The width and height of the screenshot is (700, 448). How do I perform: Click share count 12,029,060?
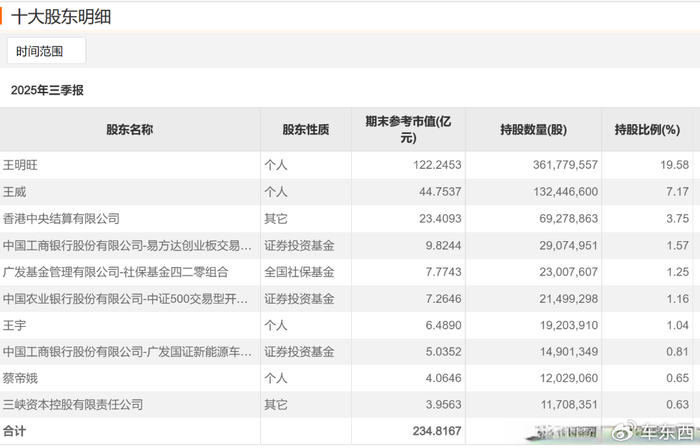click(x=569, y=378)
